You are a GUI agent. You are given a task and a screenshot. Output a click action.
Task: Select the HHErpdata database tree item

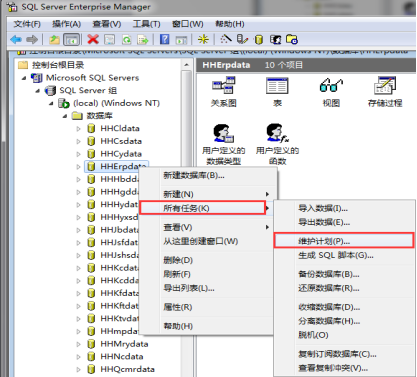117,166
